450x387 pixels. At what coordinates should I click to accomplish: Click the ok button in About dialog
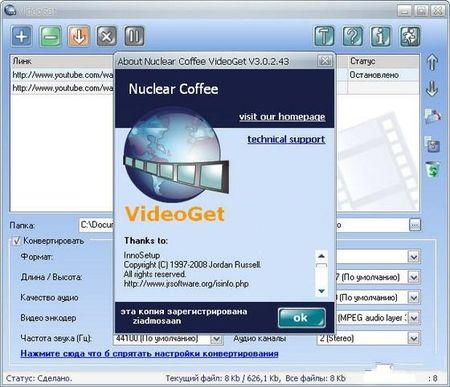(301, 318)
